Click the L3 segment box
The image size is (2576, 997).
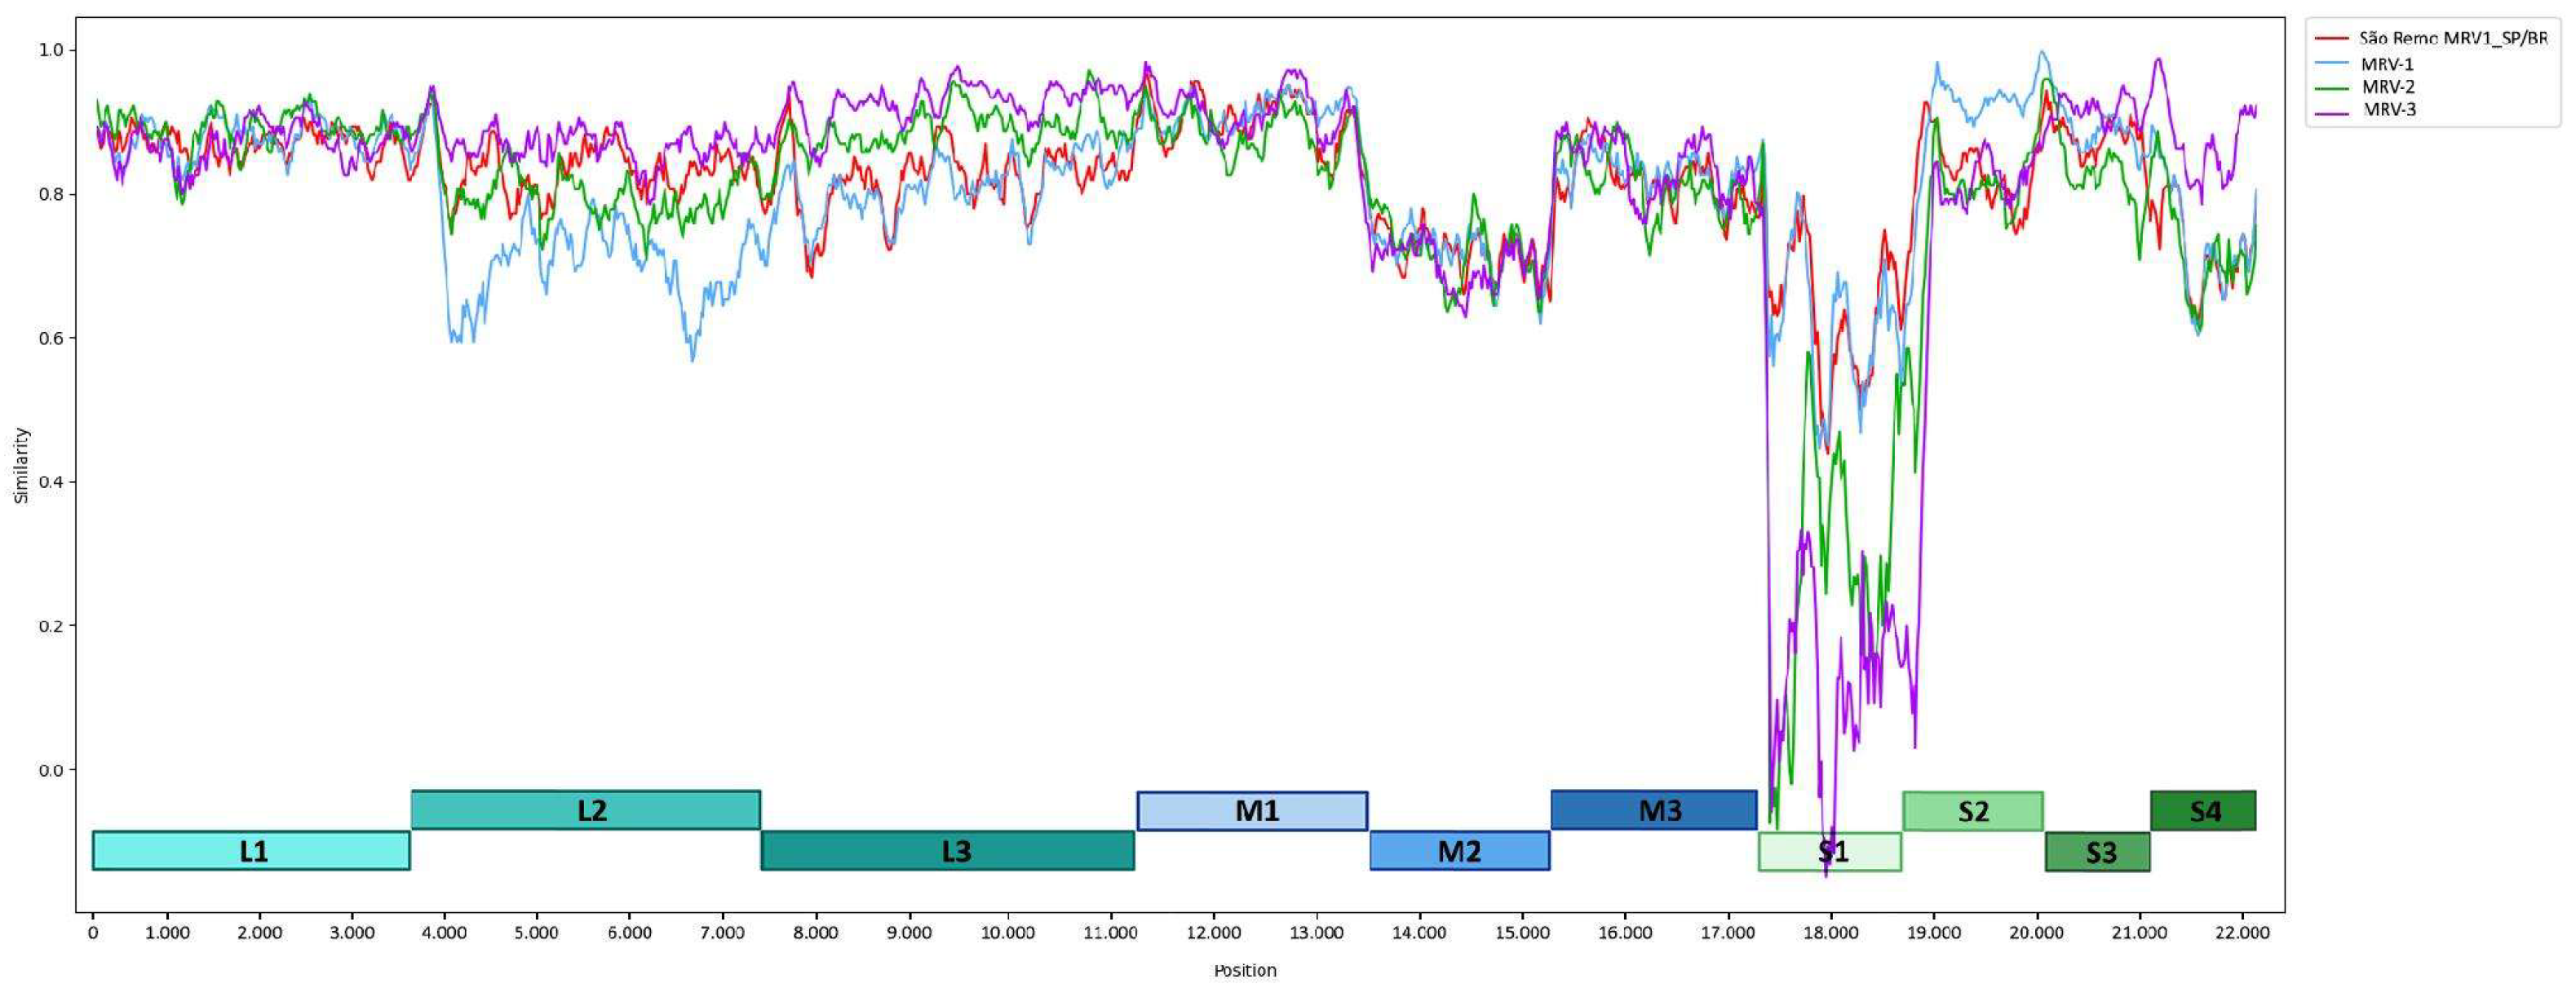point(947,850)
